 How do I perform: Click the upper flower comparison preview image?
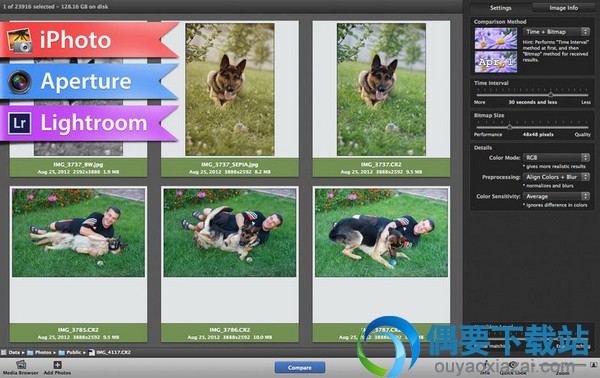[x=496, y=38]
